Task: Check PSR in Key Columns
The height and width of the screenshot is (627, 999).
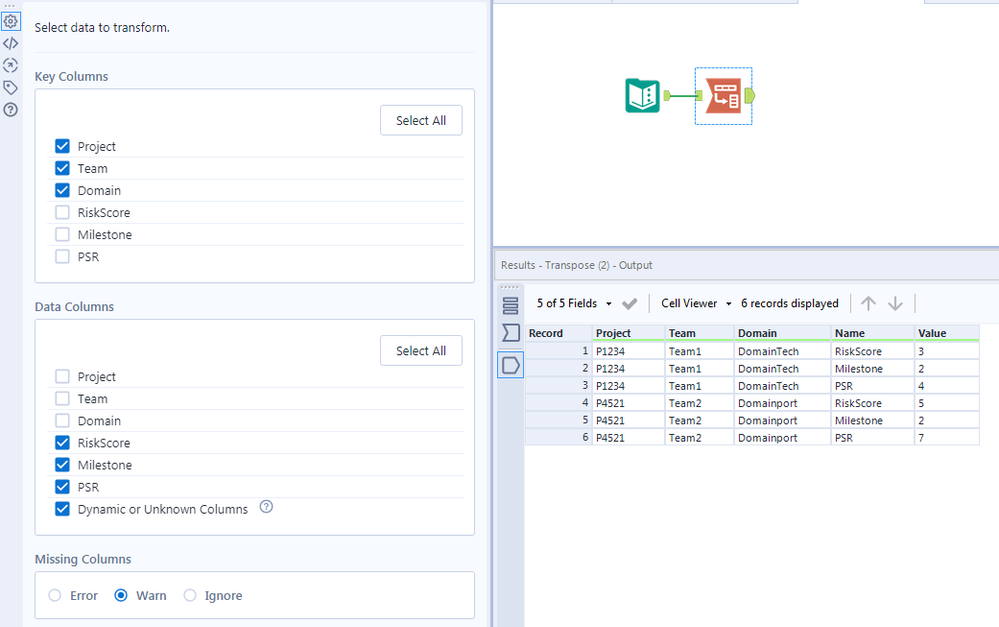Action: click(x=62, y=256)
